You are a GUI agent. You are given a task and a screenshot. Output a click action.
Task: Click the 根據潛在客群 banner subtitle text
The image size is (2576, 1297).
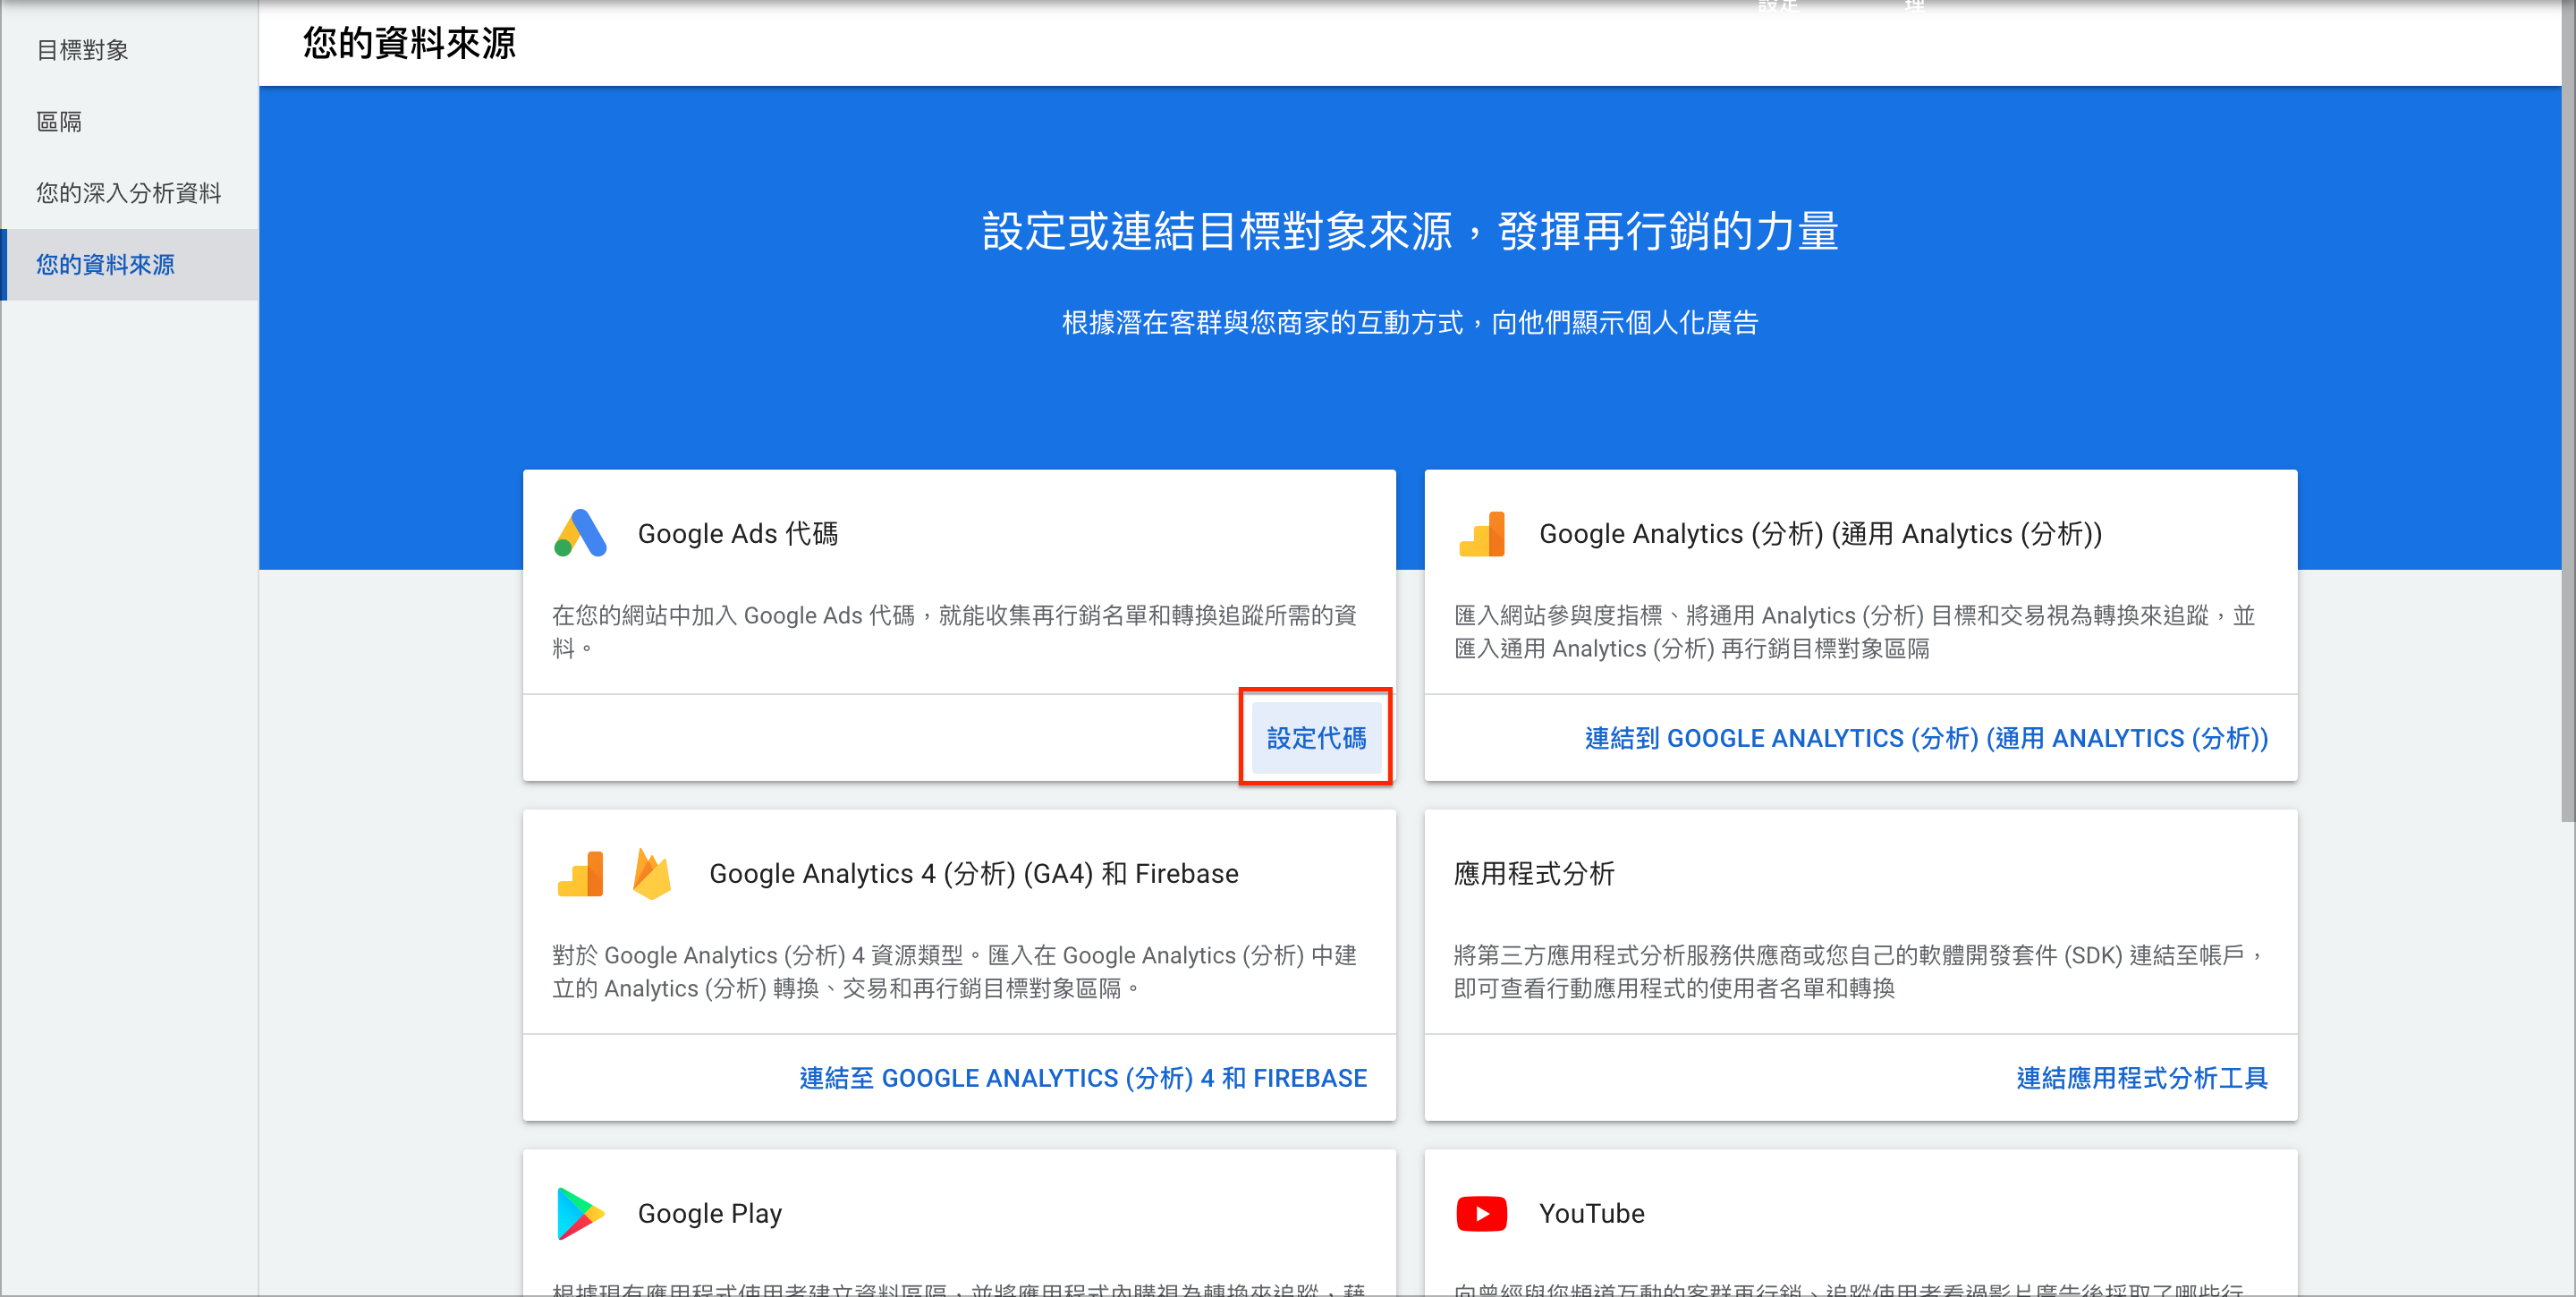click(x=1410, y=323)
